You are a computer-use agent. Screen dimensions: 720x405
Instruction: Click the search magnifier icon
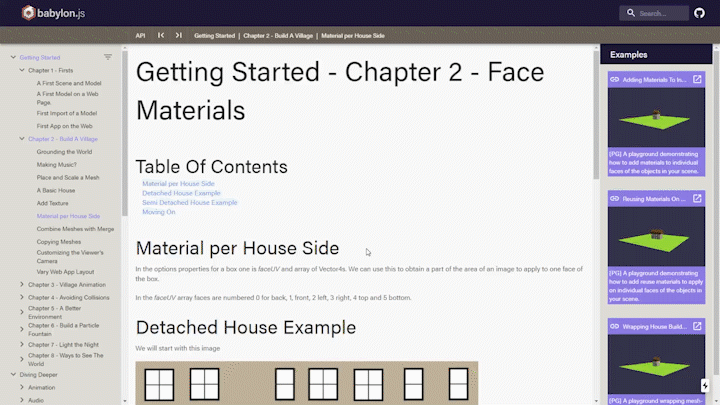point(631,13)
